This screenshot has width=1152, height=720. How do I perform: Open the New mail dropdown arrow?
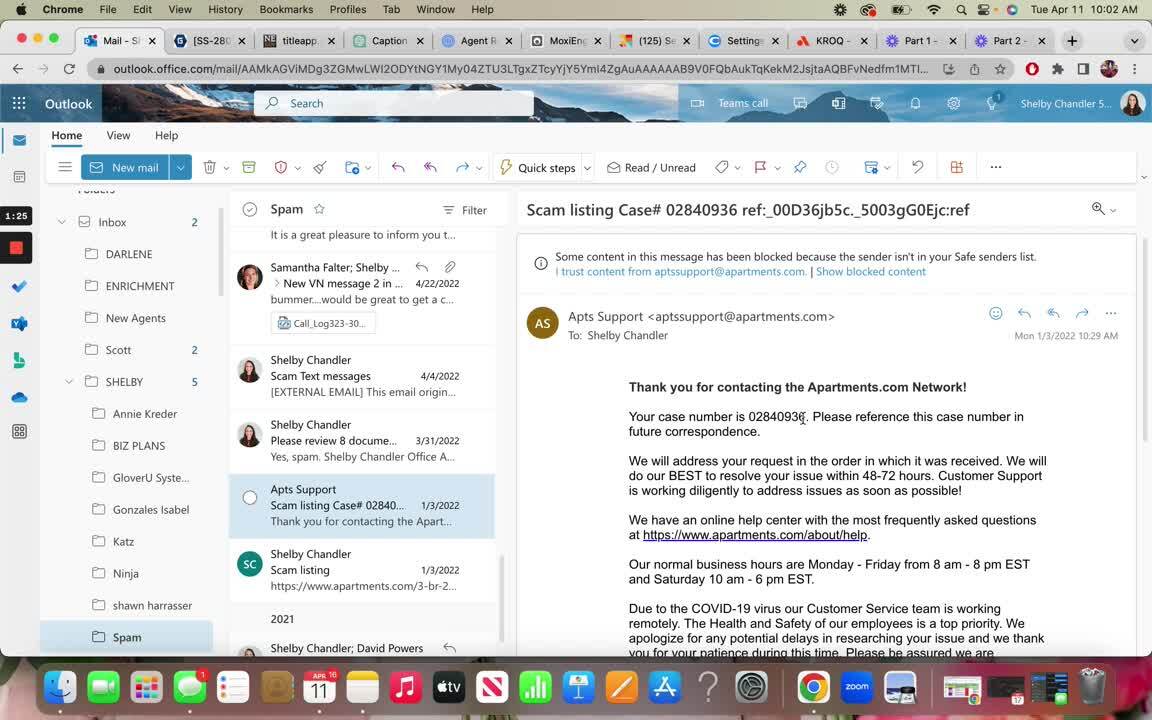coord(180,168)
